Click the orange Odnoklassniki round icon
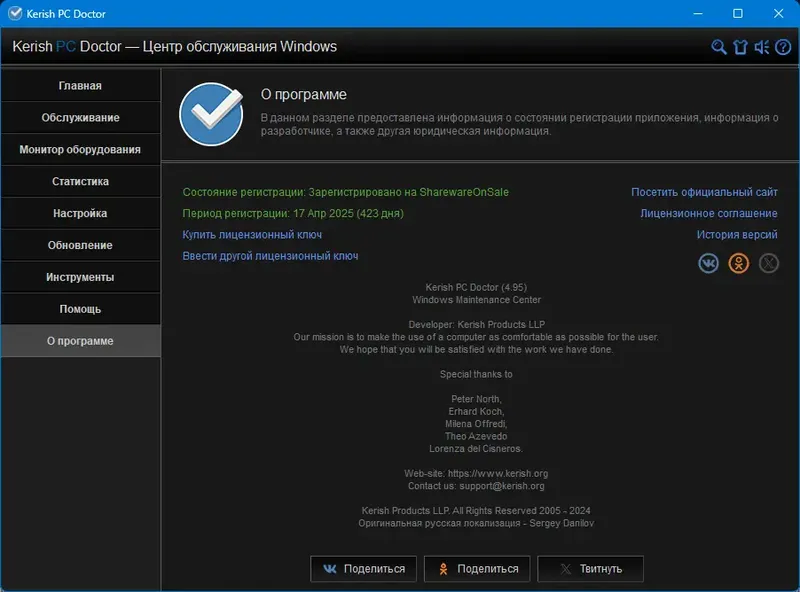800x592 pixels. [x=738, y=263]
